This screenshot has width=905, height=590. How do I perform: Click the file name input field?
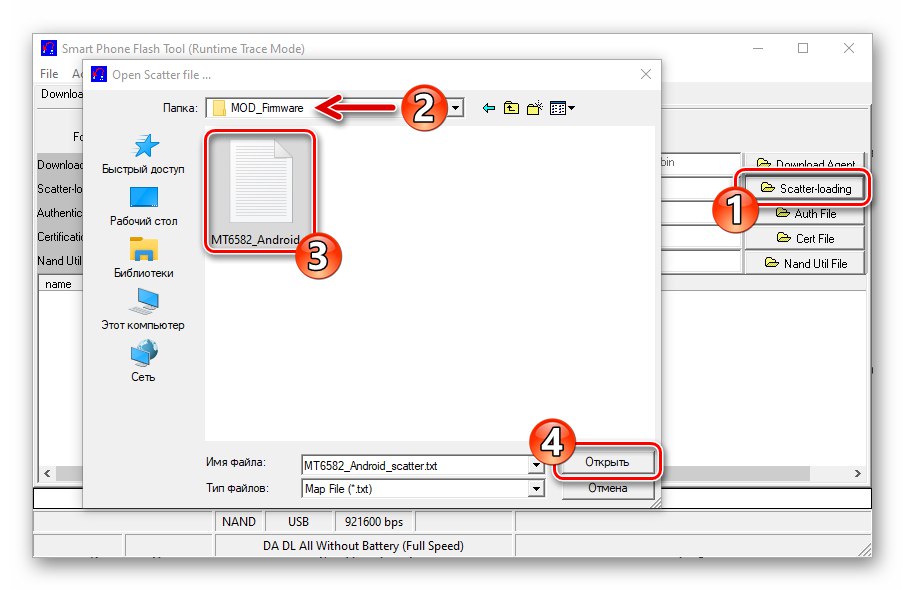(416, 465)
